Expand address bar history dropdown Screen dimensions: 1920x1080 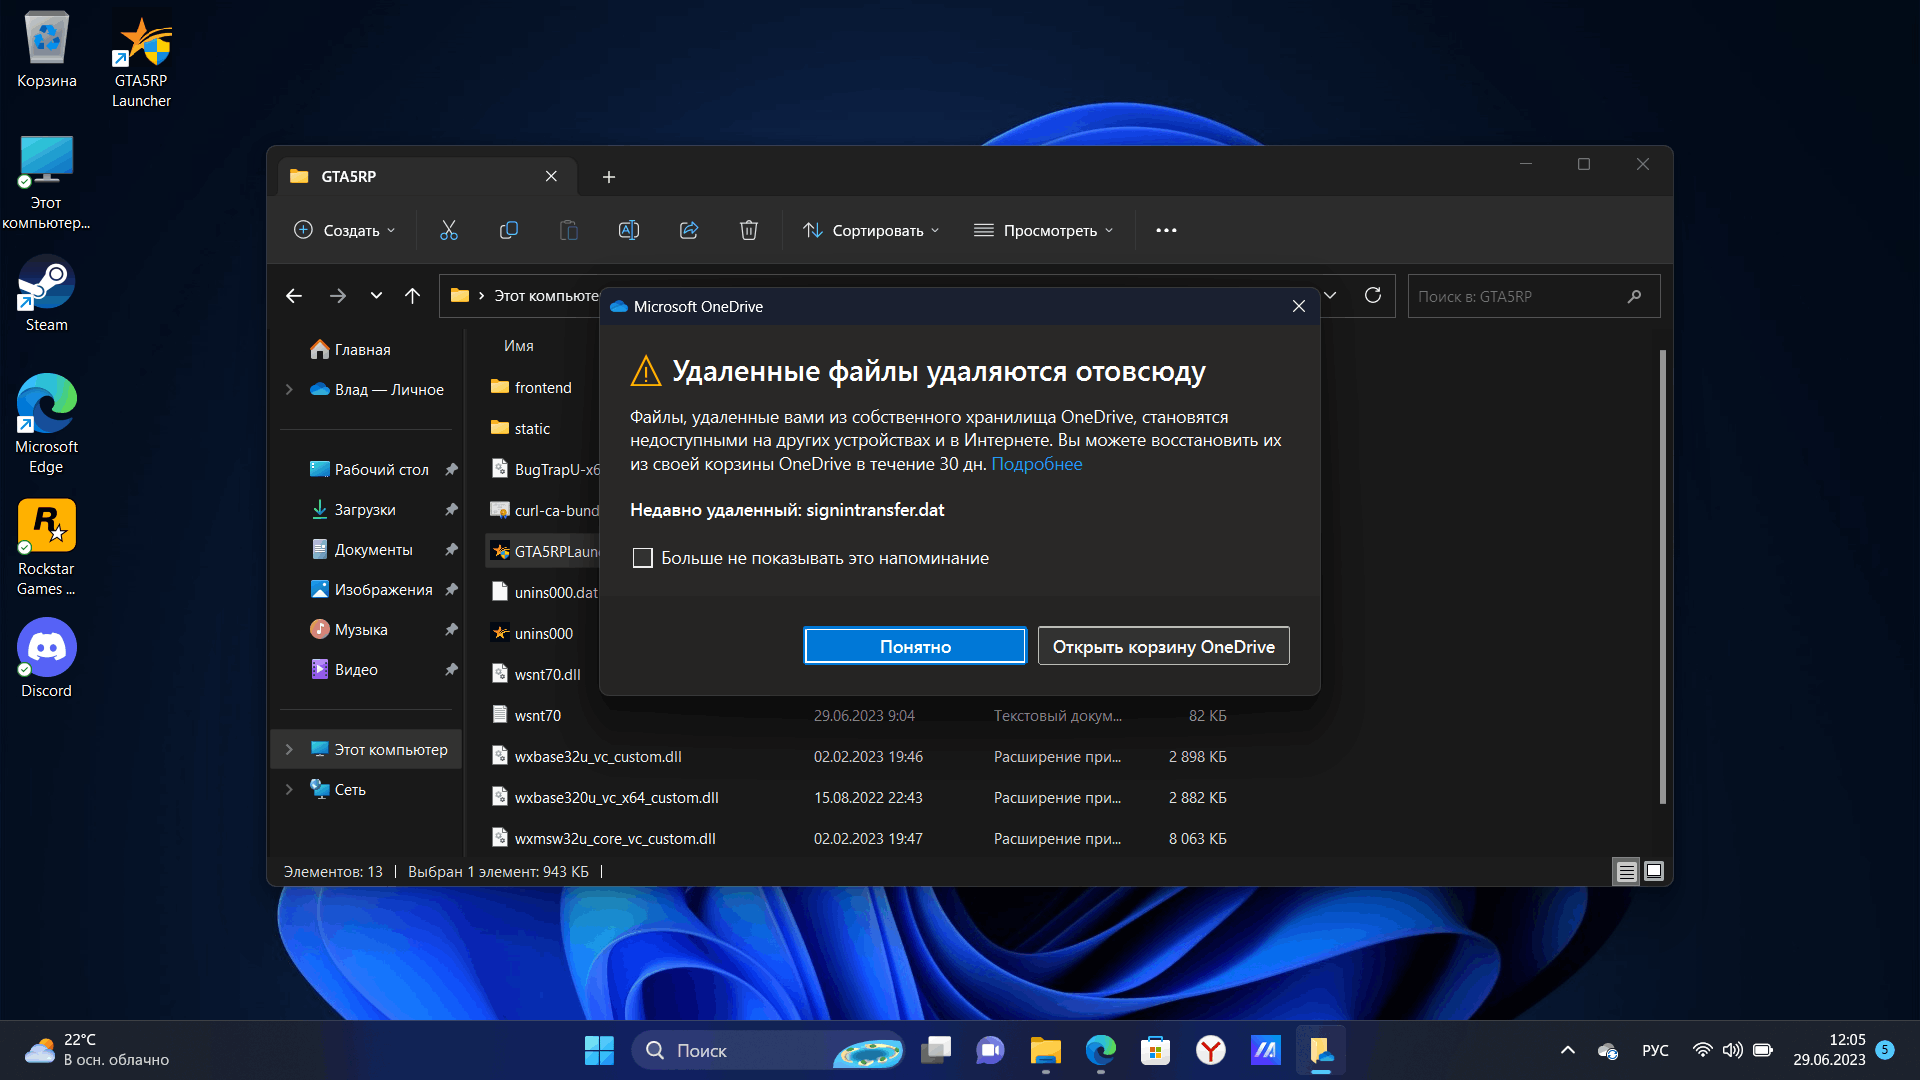[1330, 295]
